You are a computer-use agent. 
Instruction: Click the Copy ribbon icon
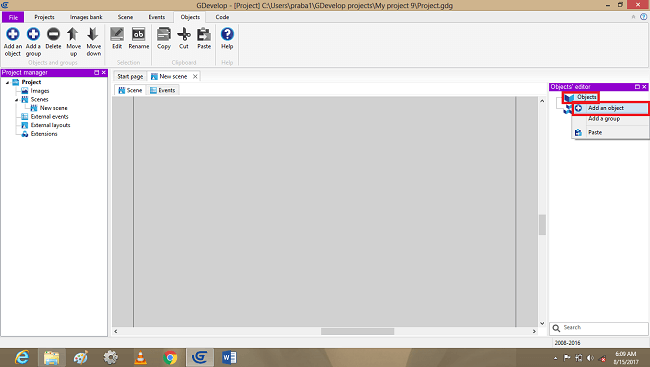click(164, 34)
